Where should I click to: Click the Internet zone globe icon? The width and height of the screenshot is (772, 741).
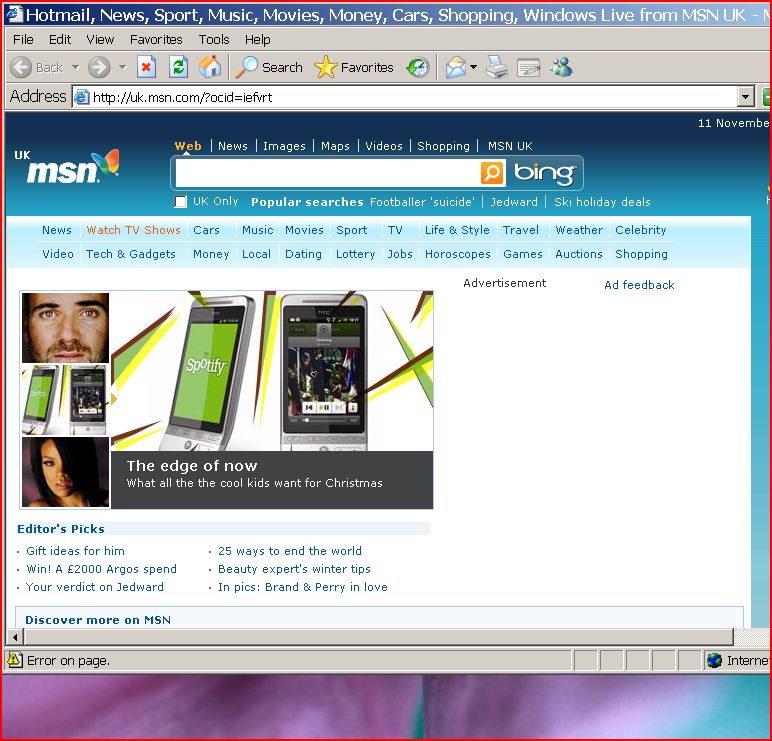coord(714,660)
